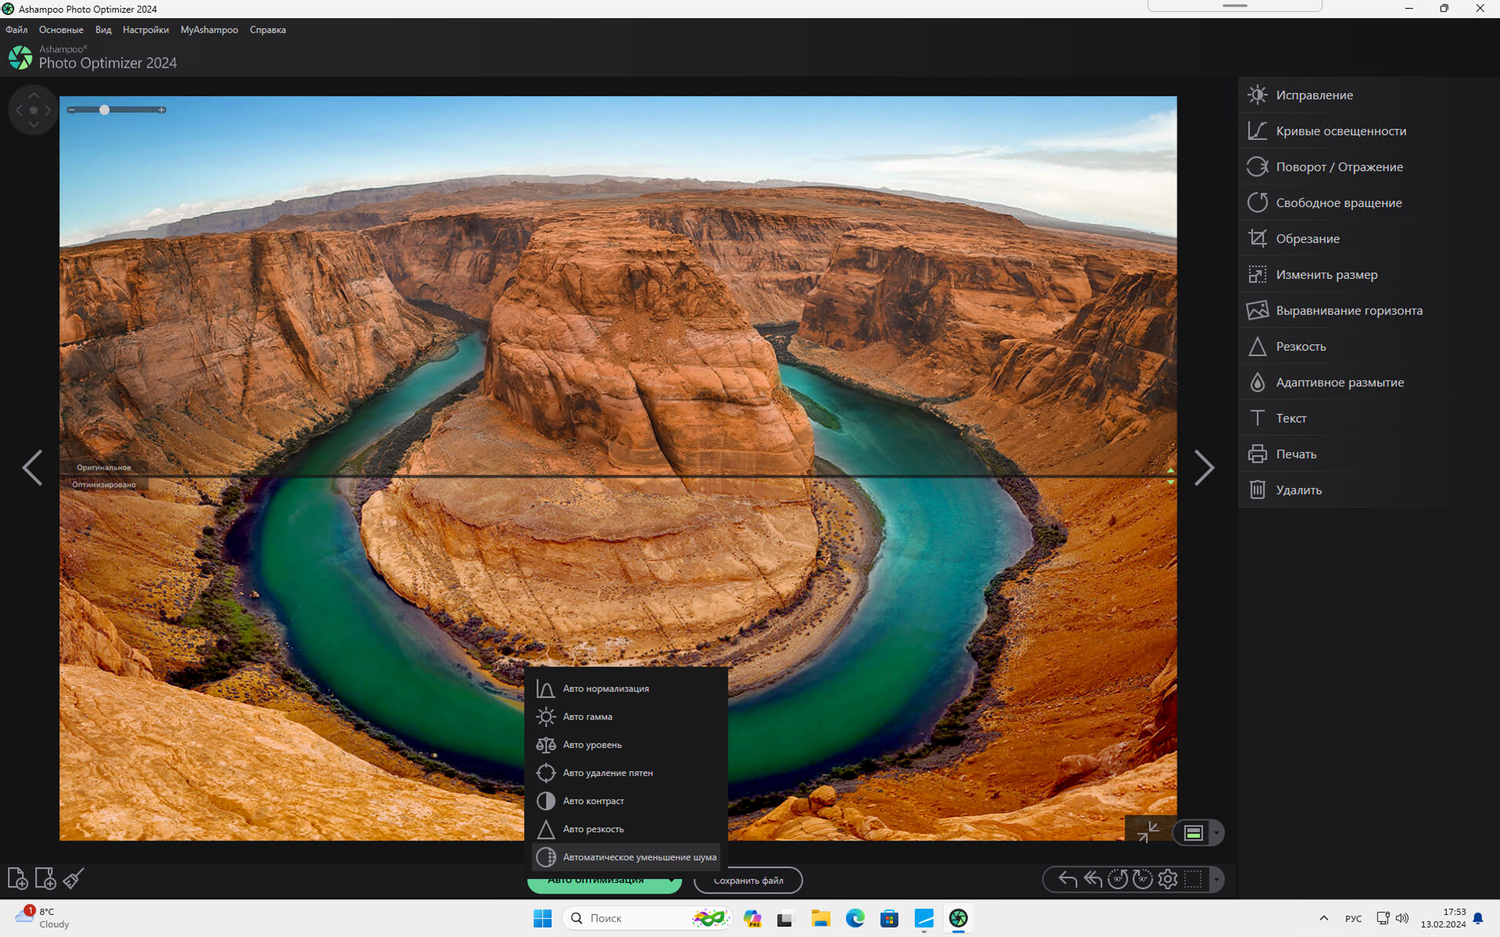Expand the bottom-right toolbar dropdown arrow

(x=1216, y=880)
